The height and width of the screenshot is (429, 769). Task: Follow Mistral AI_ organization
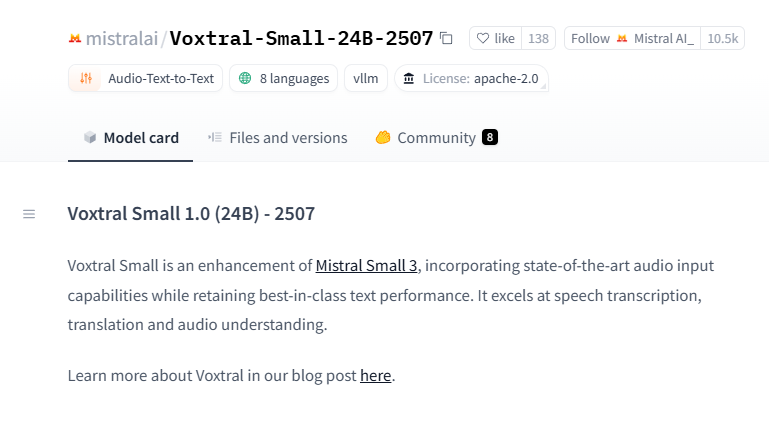(632, 38)
